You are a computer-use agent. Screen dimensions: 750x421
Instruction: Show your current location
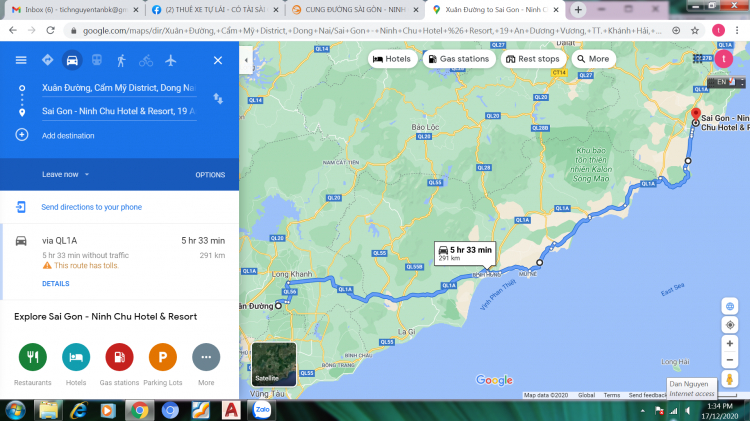pos(730,325)
